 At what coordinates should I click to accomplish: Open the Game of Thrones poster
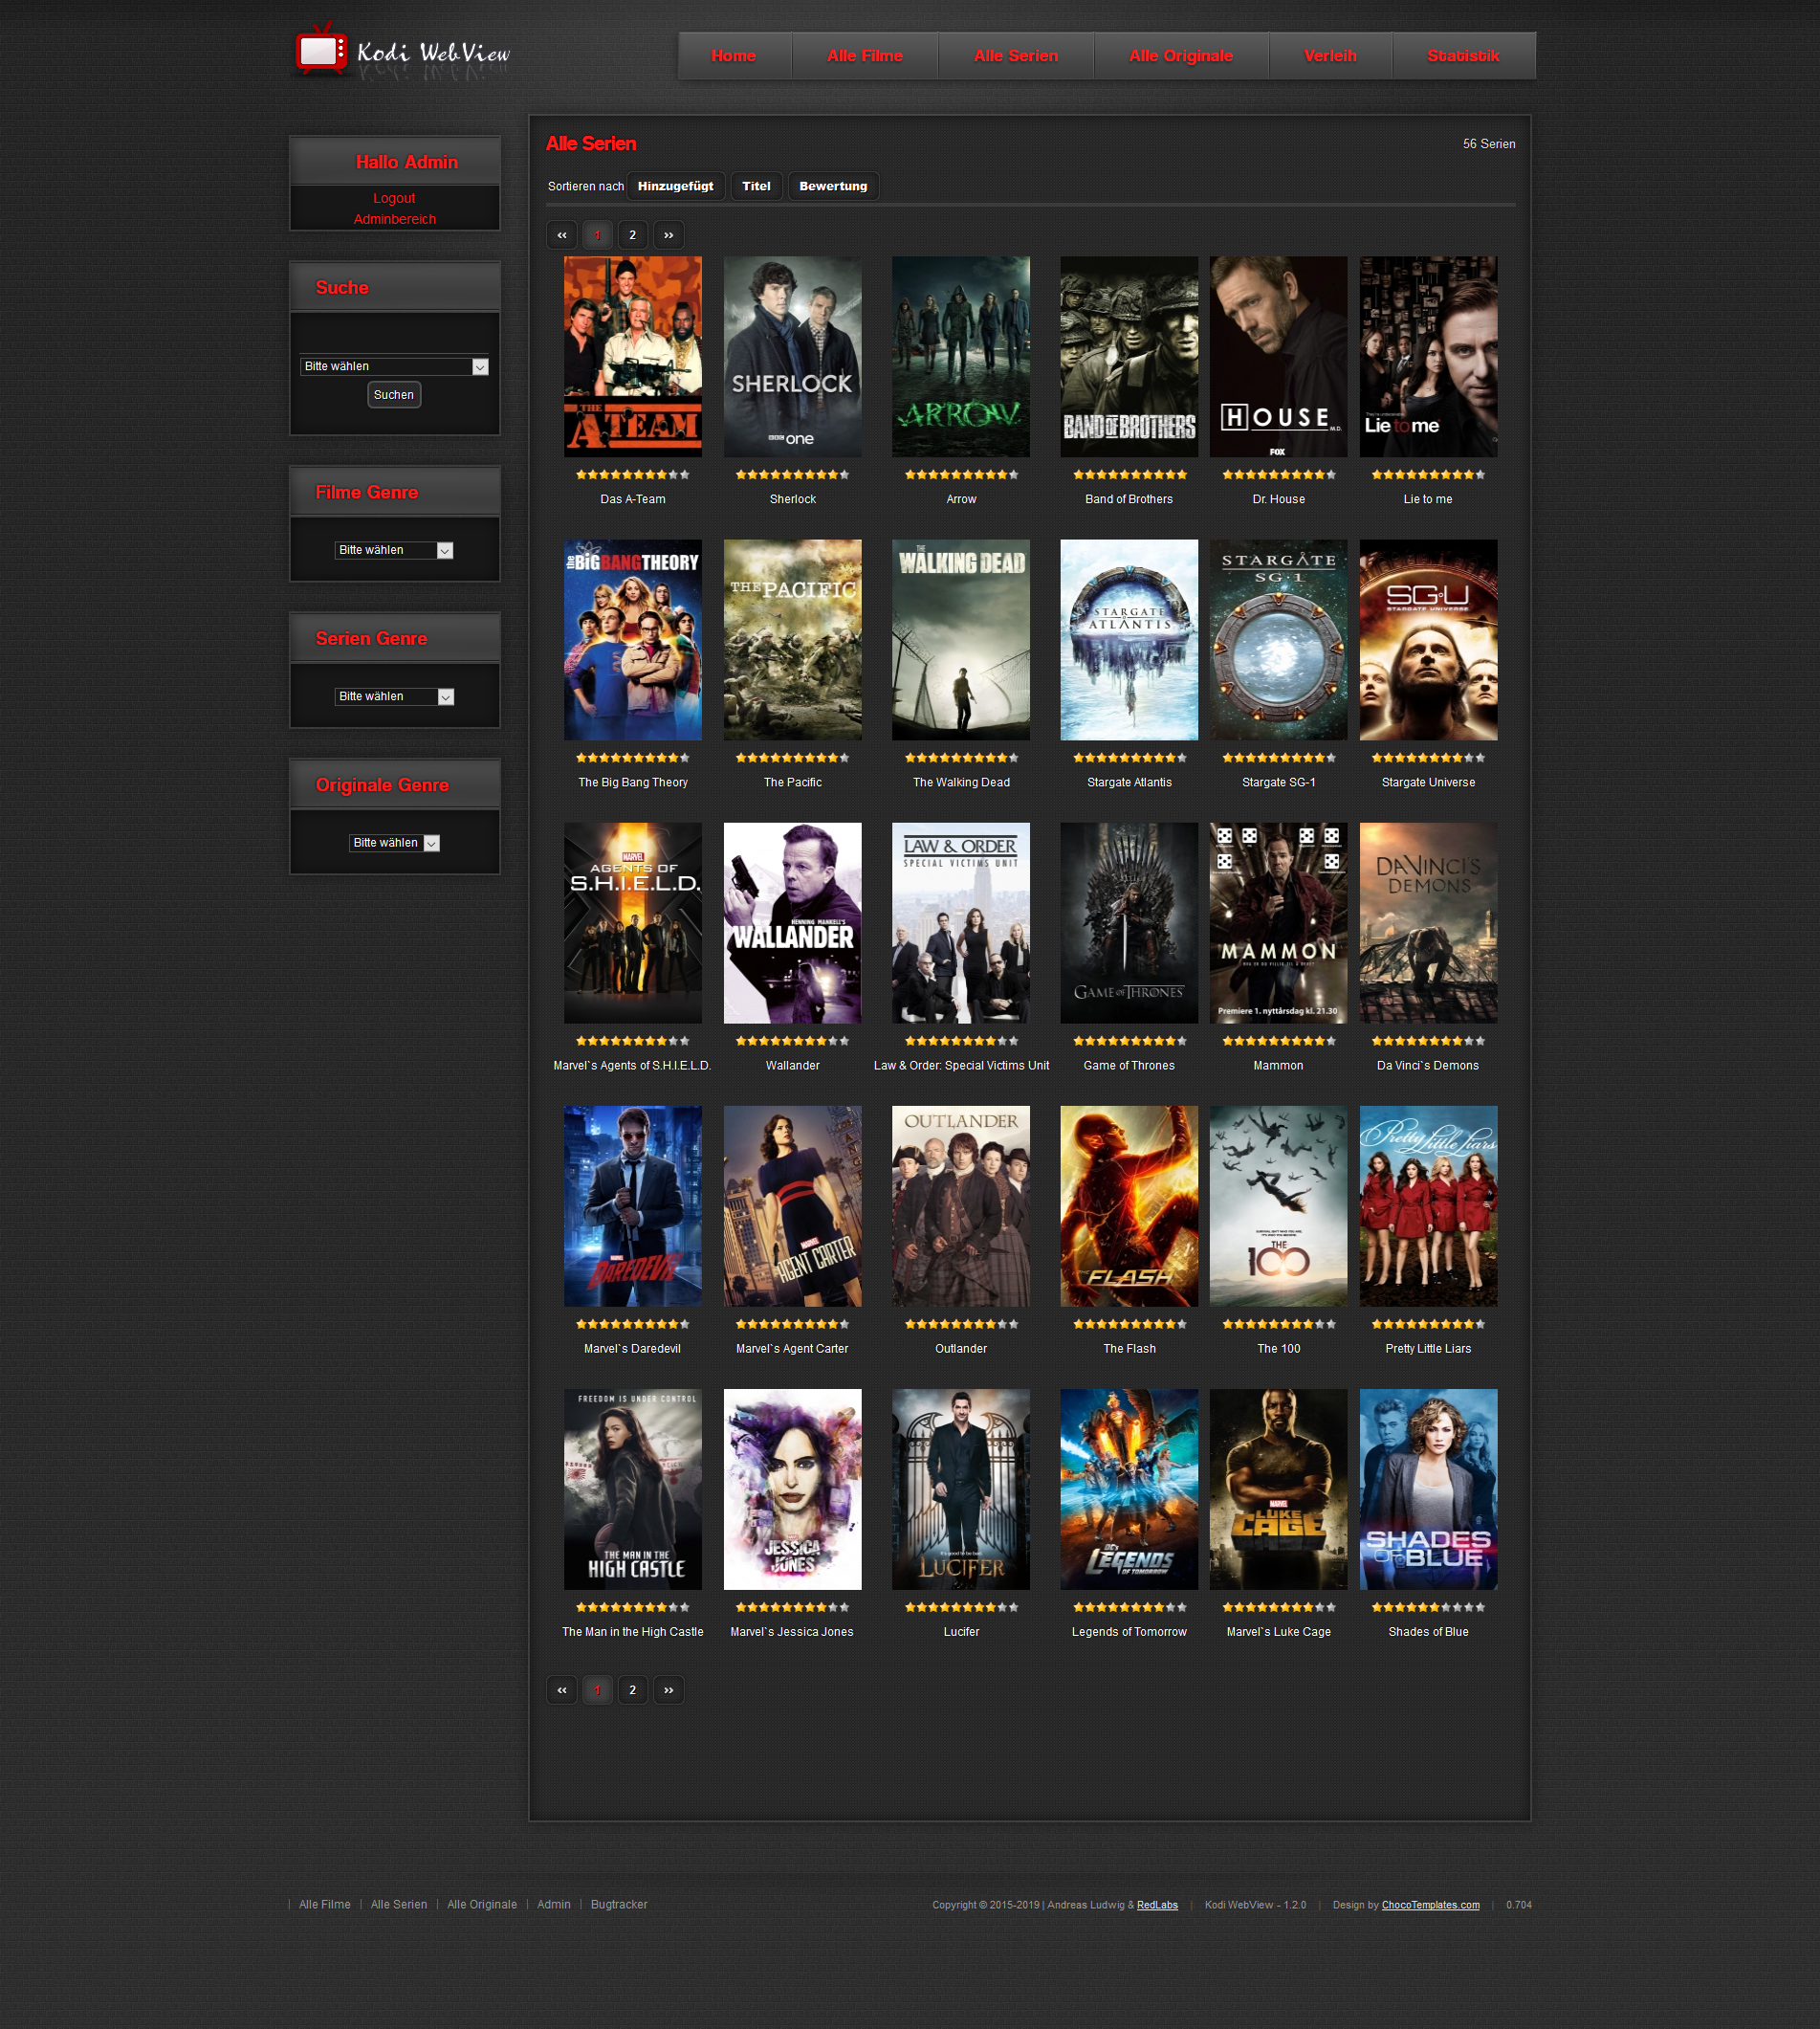coord(1128,923)
